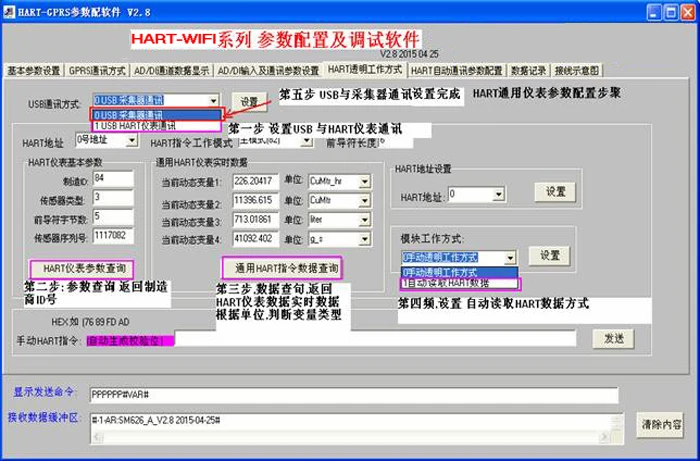Choose option 1 USB HART仪表通讯
Image resolution: width=700 pixels, height=461 pixels.
click(x=156, y=126)
